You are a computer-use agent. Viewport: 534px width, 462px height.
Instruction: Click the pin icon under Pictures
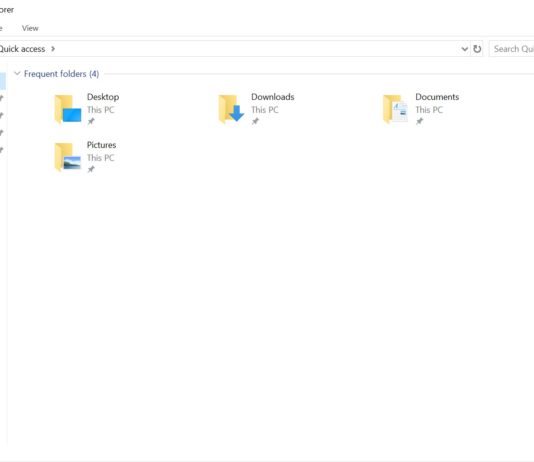[91, 169]
